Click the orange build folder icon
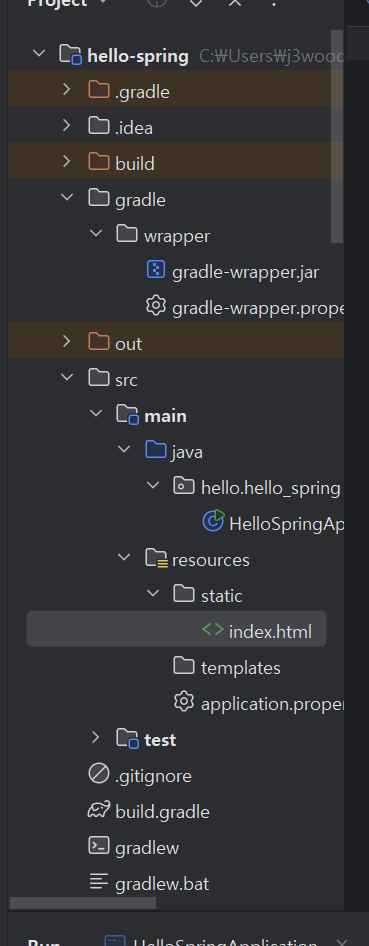 (98, 162)
